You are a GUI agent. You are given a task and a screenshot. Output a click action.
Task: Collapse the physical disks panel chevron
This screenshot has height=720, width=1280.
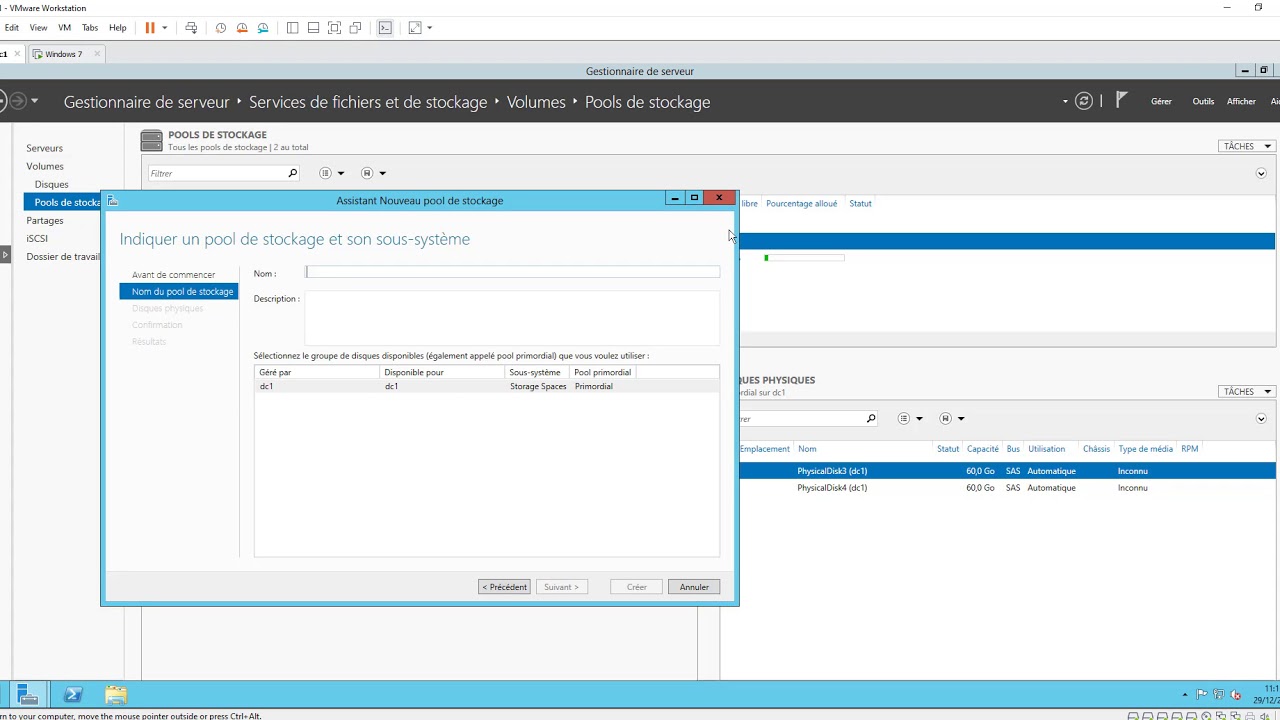tap(1261, 418)
